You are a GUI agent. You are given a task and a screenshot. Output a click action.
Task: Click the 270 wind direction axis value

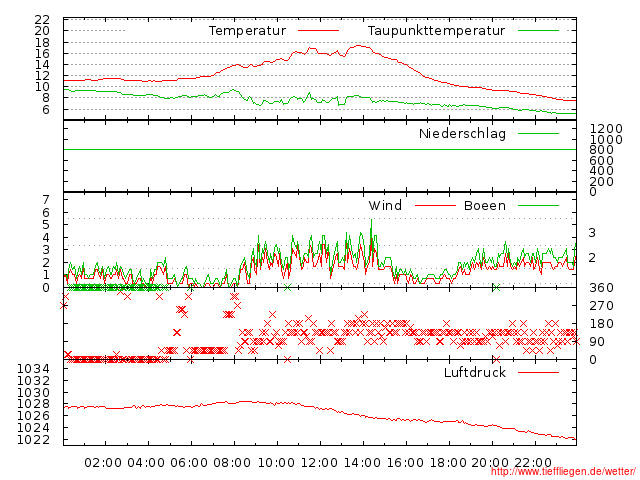pos(601,306)
